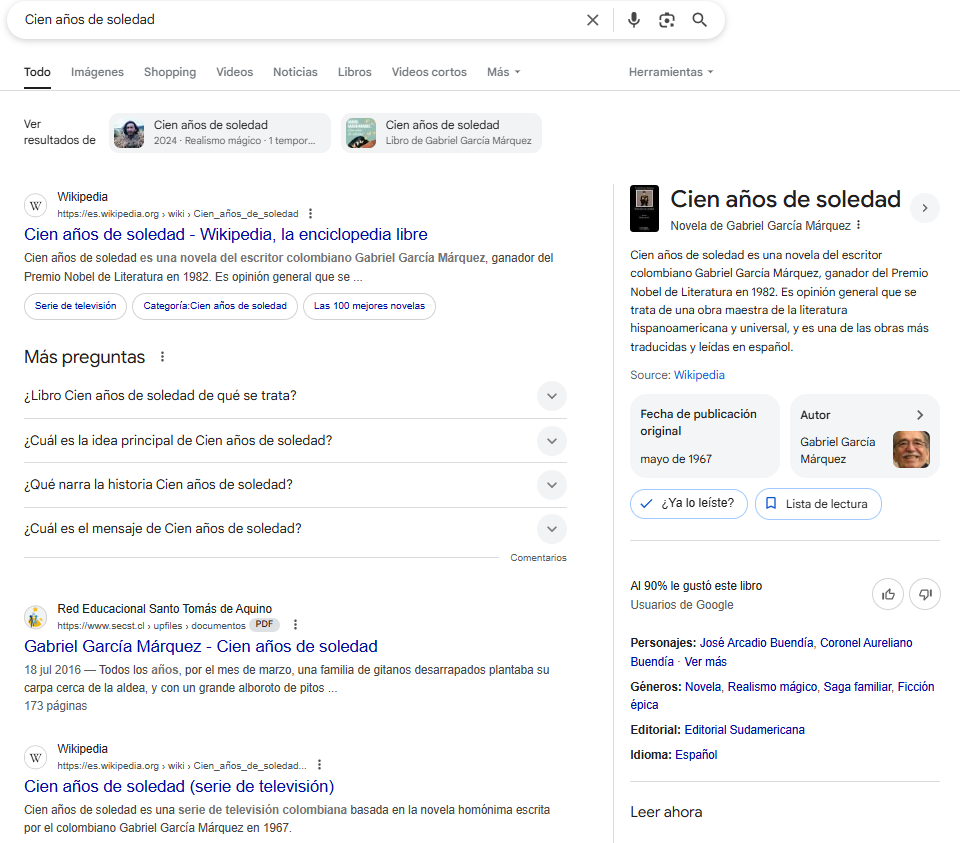Expand question about la idea principal
960x843 pixels.
click(551, 440)
